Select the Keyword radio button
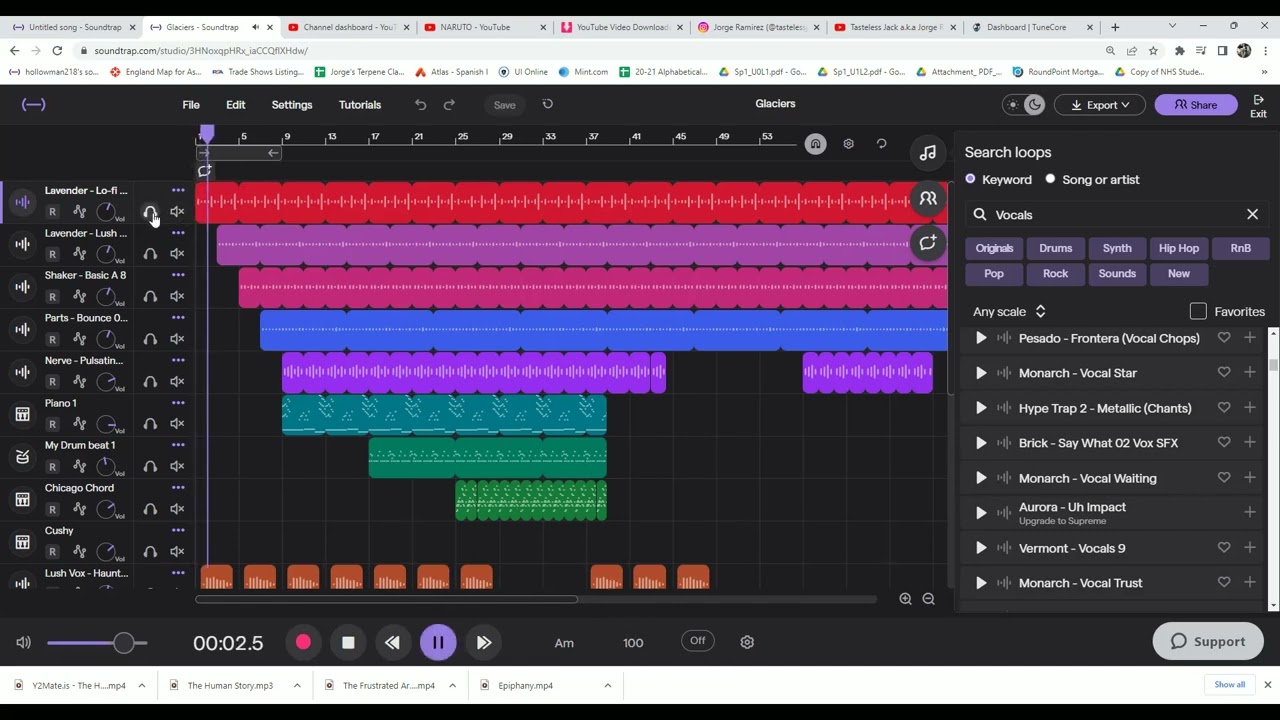1280x720 pixels. coord(970,179)
